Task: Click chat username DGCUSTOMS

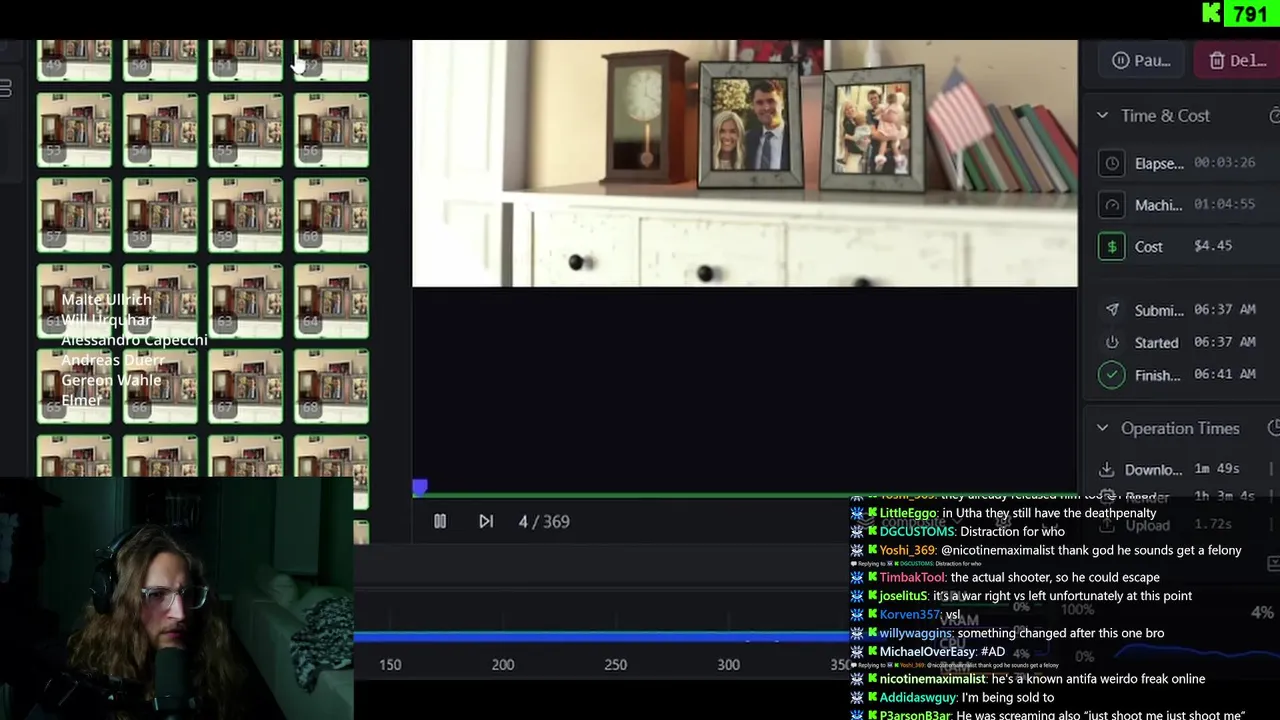Action: [917, 532]
